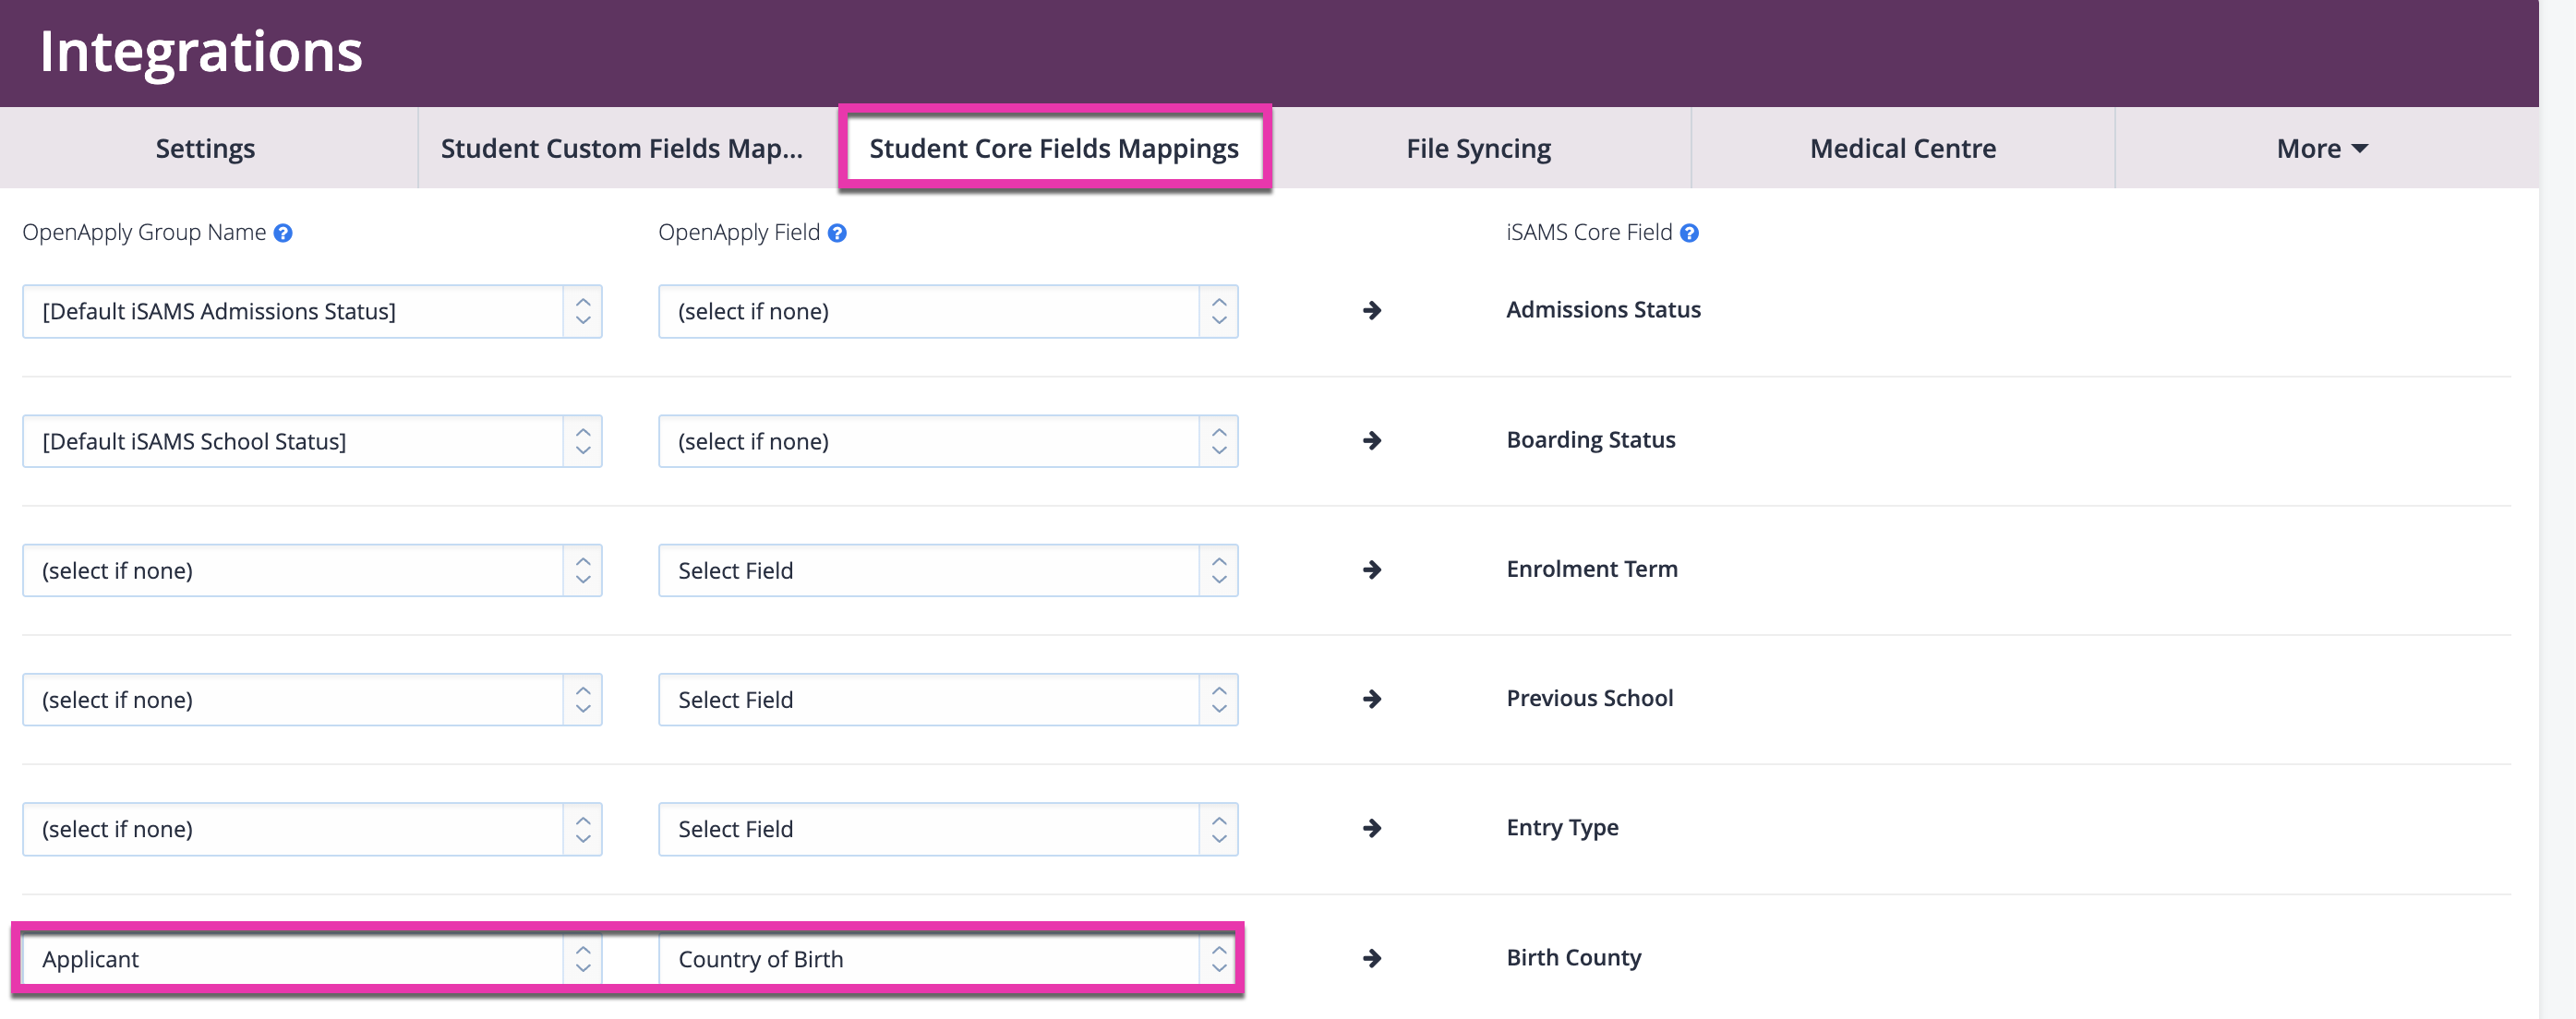Open the Medical Centre tab

click(x=1902, y=149)
